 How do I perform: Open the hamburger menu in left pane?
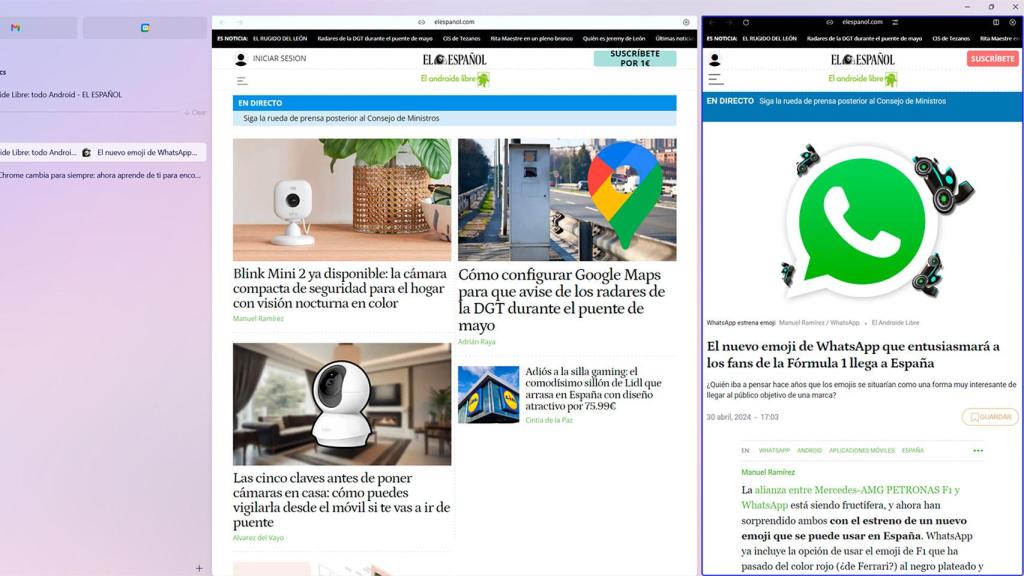(242, 81)
